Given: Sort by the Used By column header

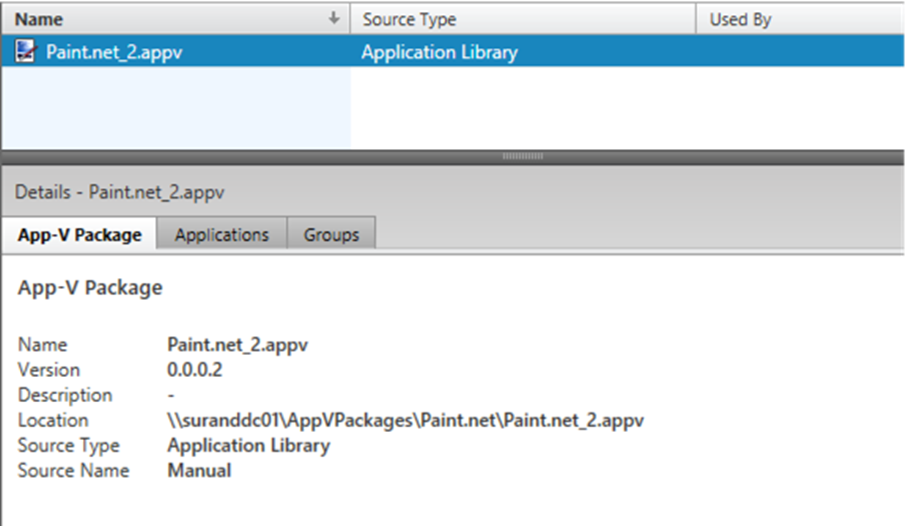Looking at the screenshot, I should tap(800, 19).
